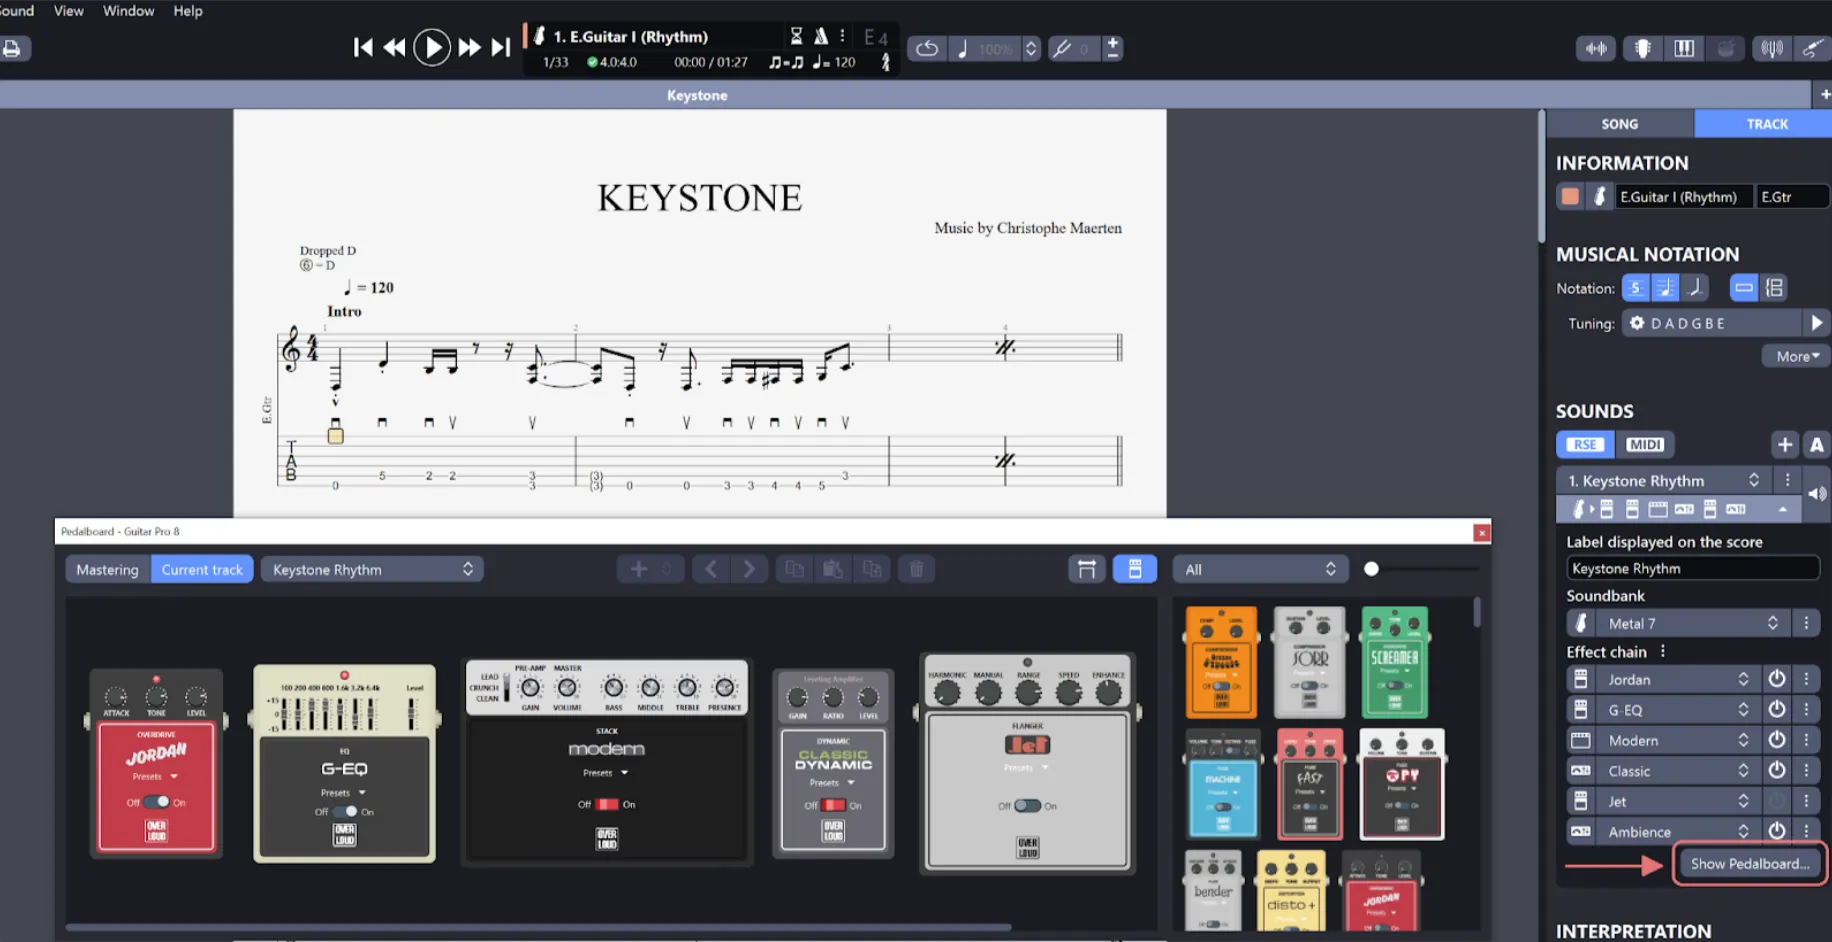Open the fretboard view icon
The height and width of the screenshot is (942, 1832).
(x=1642, y=48)
